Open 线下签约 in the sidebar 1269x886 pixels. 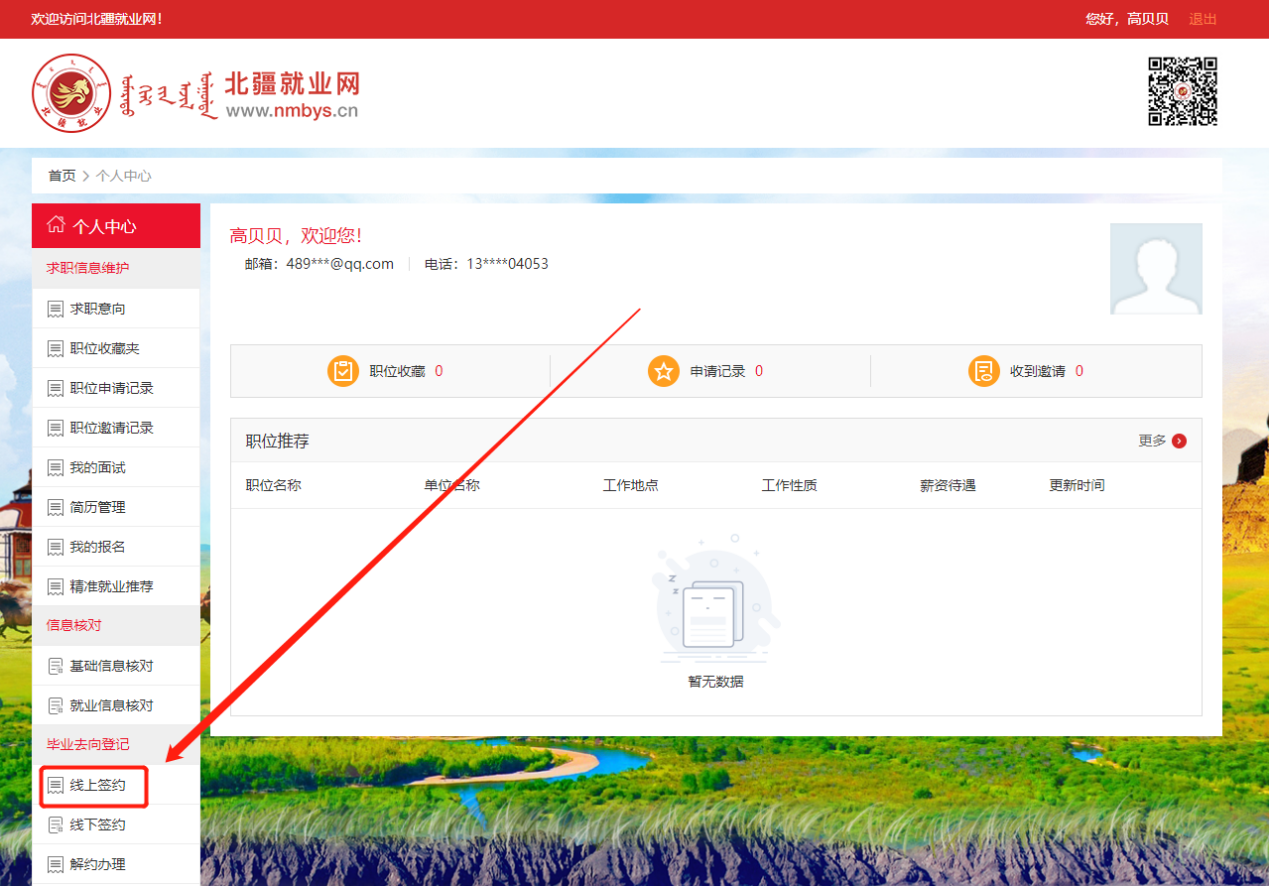pos(98,825)
